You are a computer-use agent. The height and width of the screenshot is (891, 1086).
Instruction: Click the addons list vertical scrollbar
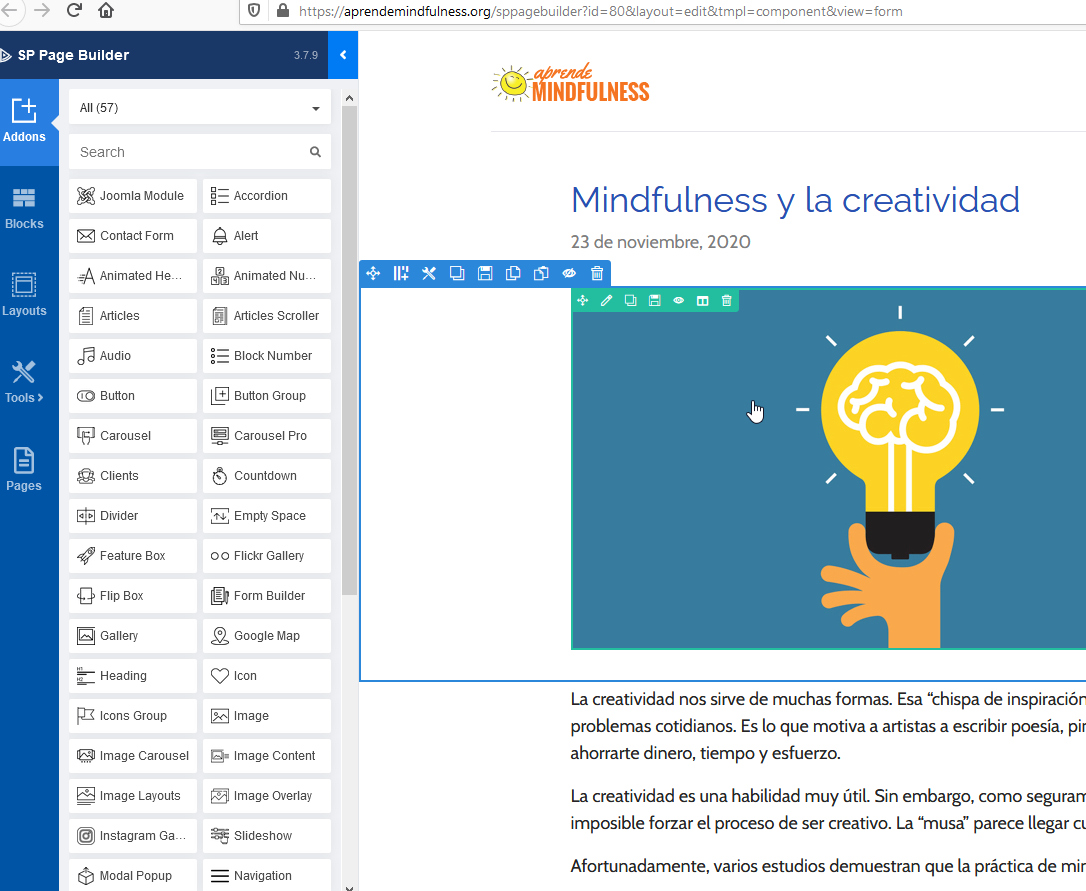[349, 350]
